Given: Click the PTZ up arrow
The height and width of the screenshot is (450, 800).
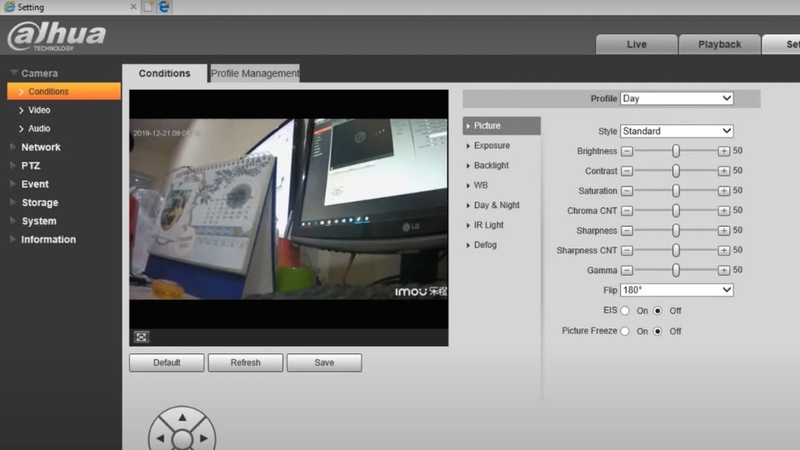Looking at the screenshot, I should 182,418.
